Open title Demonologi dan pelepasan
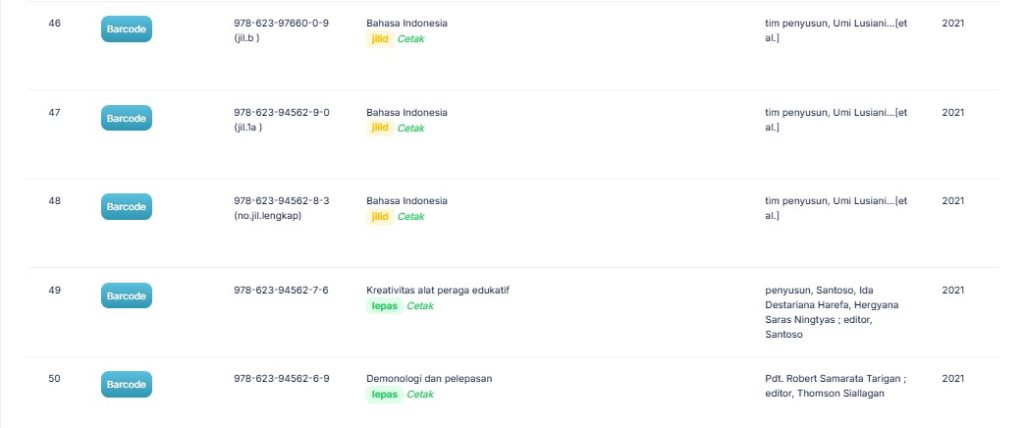Screen dimensions: 1024x428 (x=429, y=378)
